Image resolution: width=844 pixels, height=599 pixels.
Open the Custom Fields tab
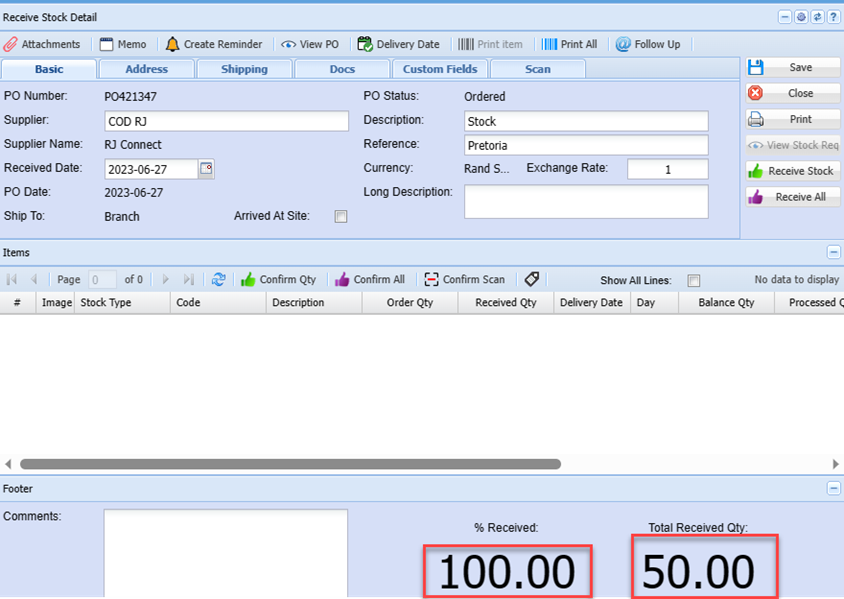click(440, 69)
